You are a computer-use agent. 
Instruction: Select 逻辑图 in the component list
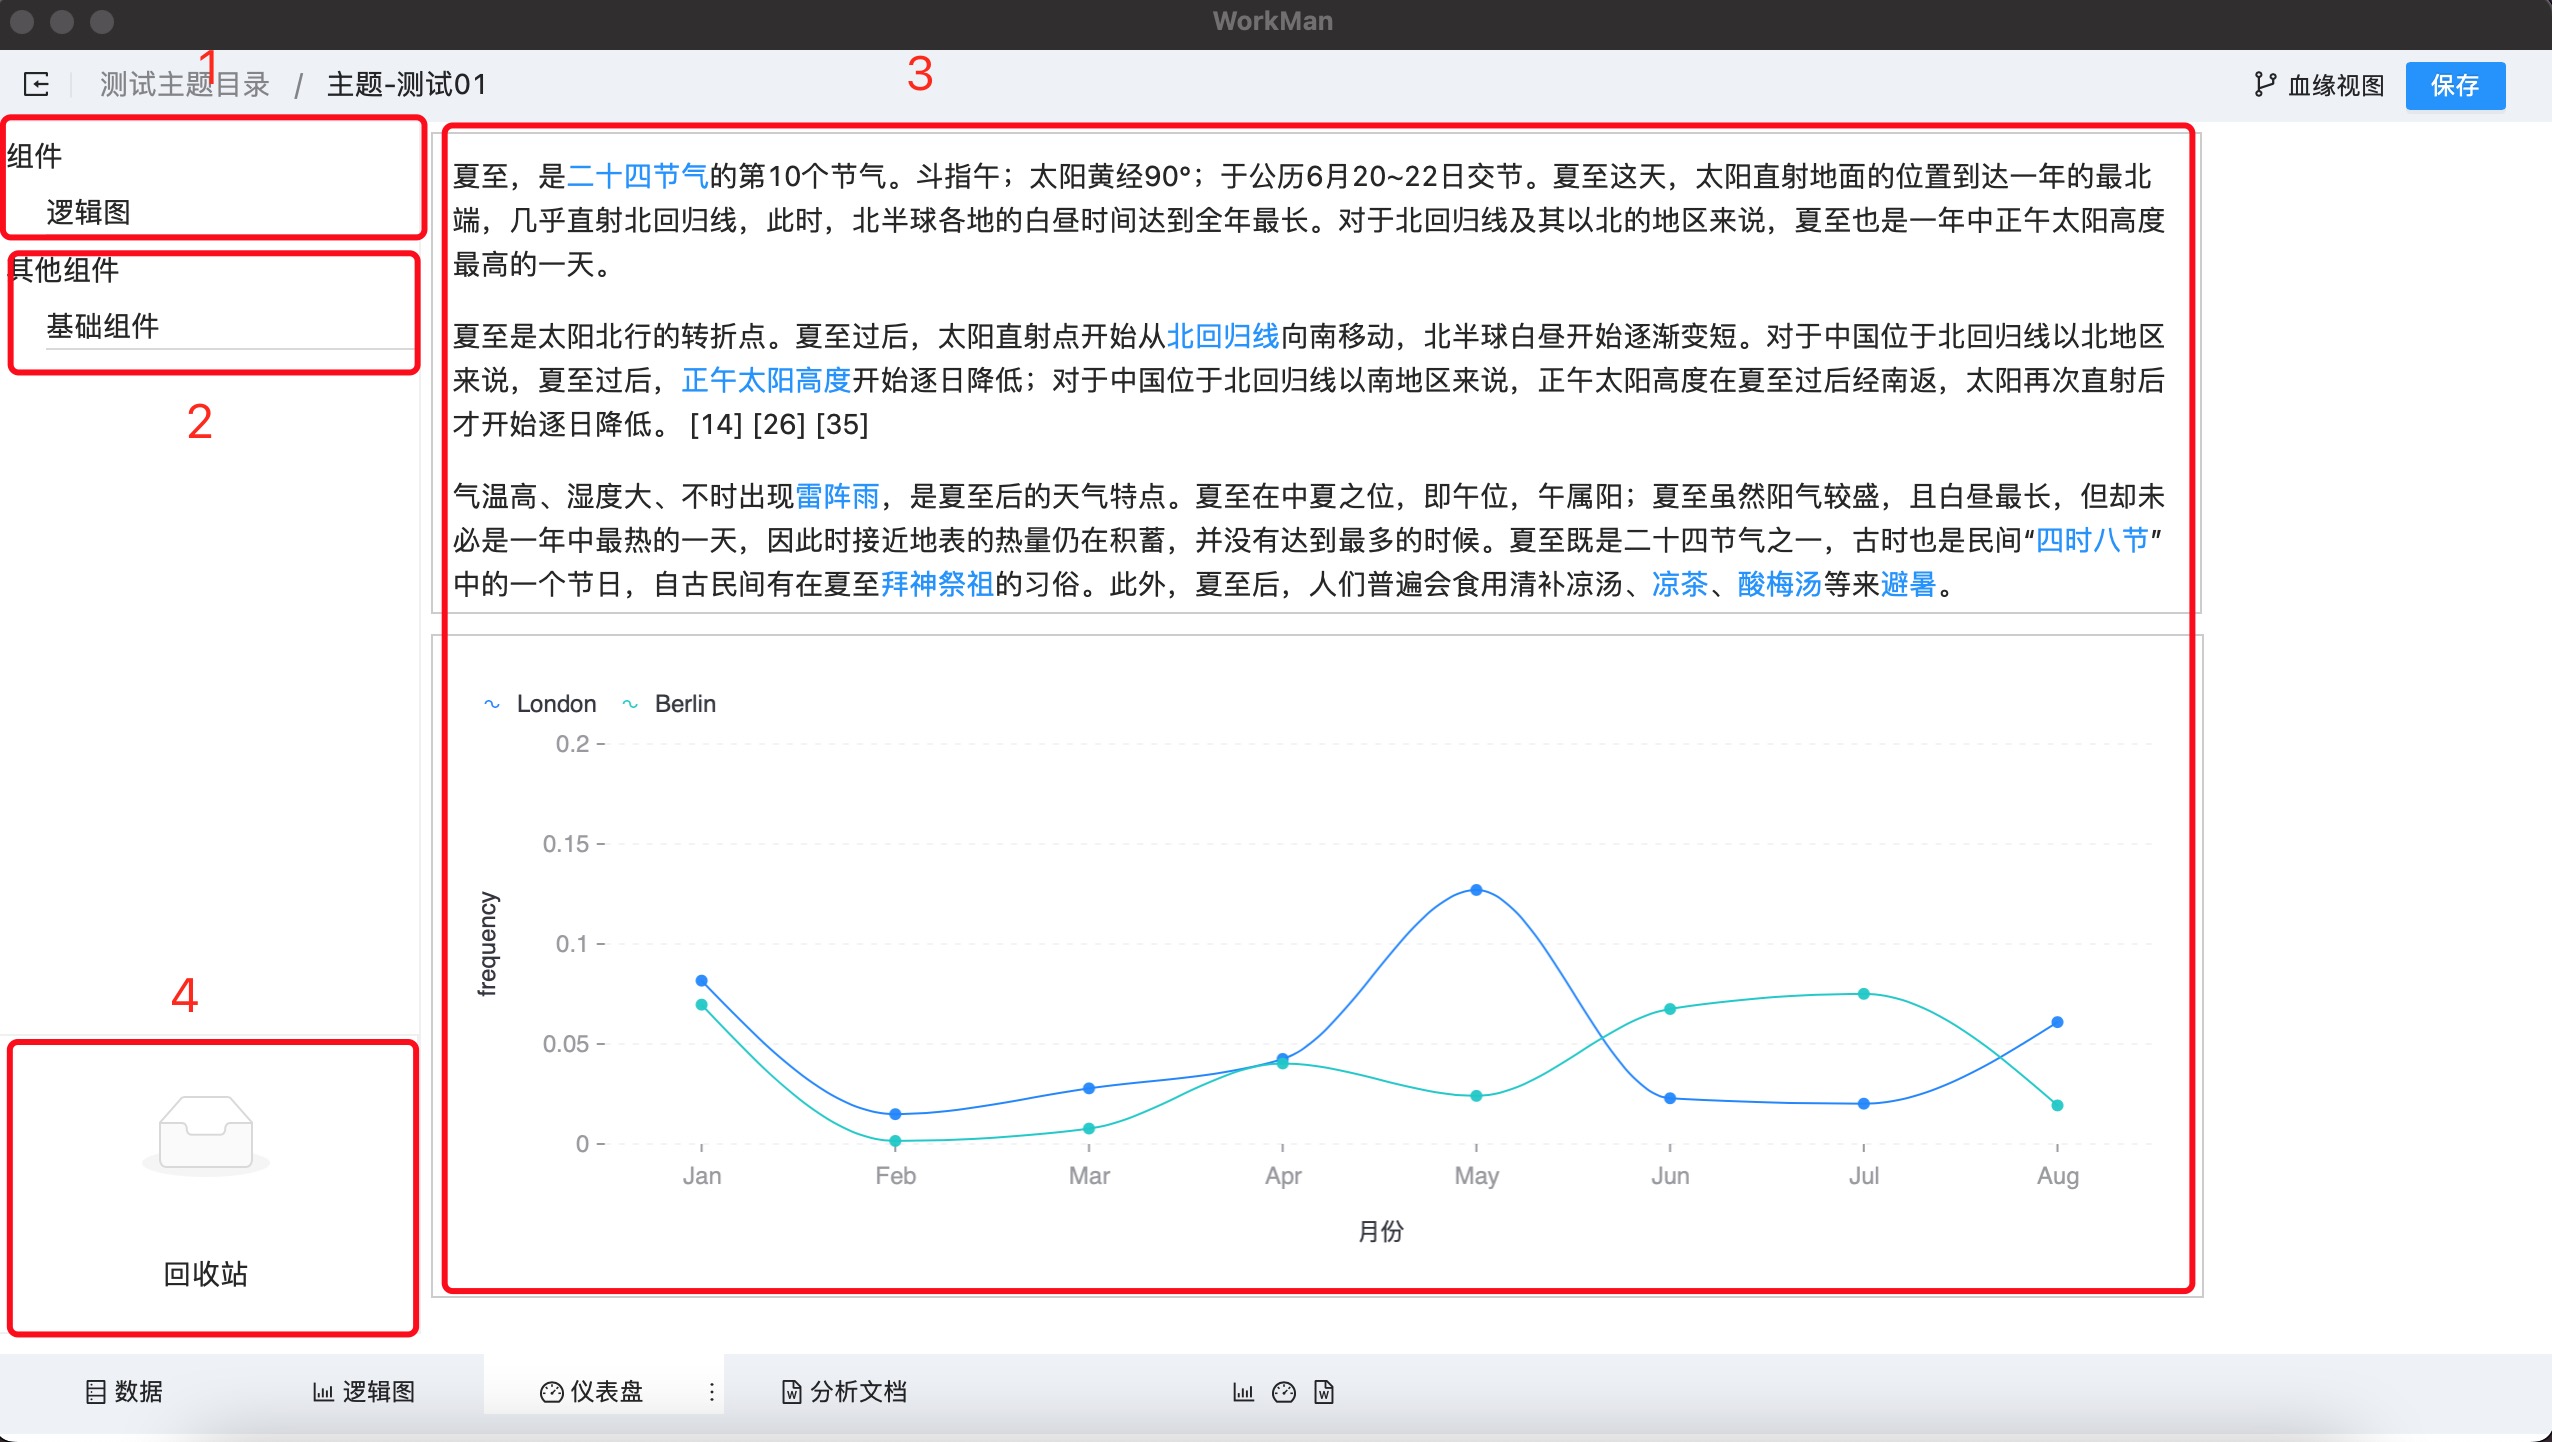tap(89, 212)
